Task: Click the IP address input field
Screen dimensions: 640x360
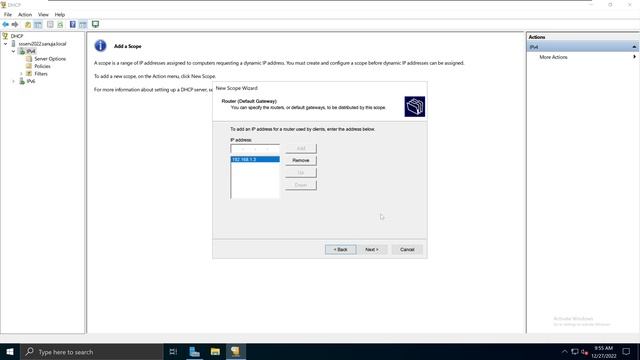Action: 255,149
